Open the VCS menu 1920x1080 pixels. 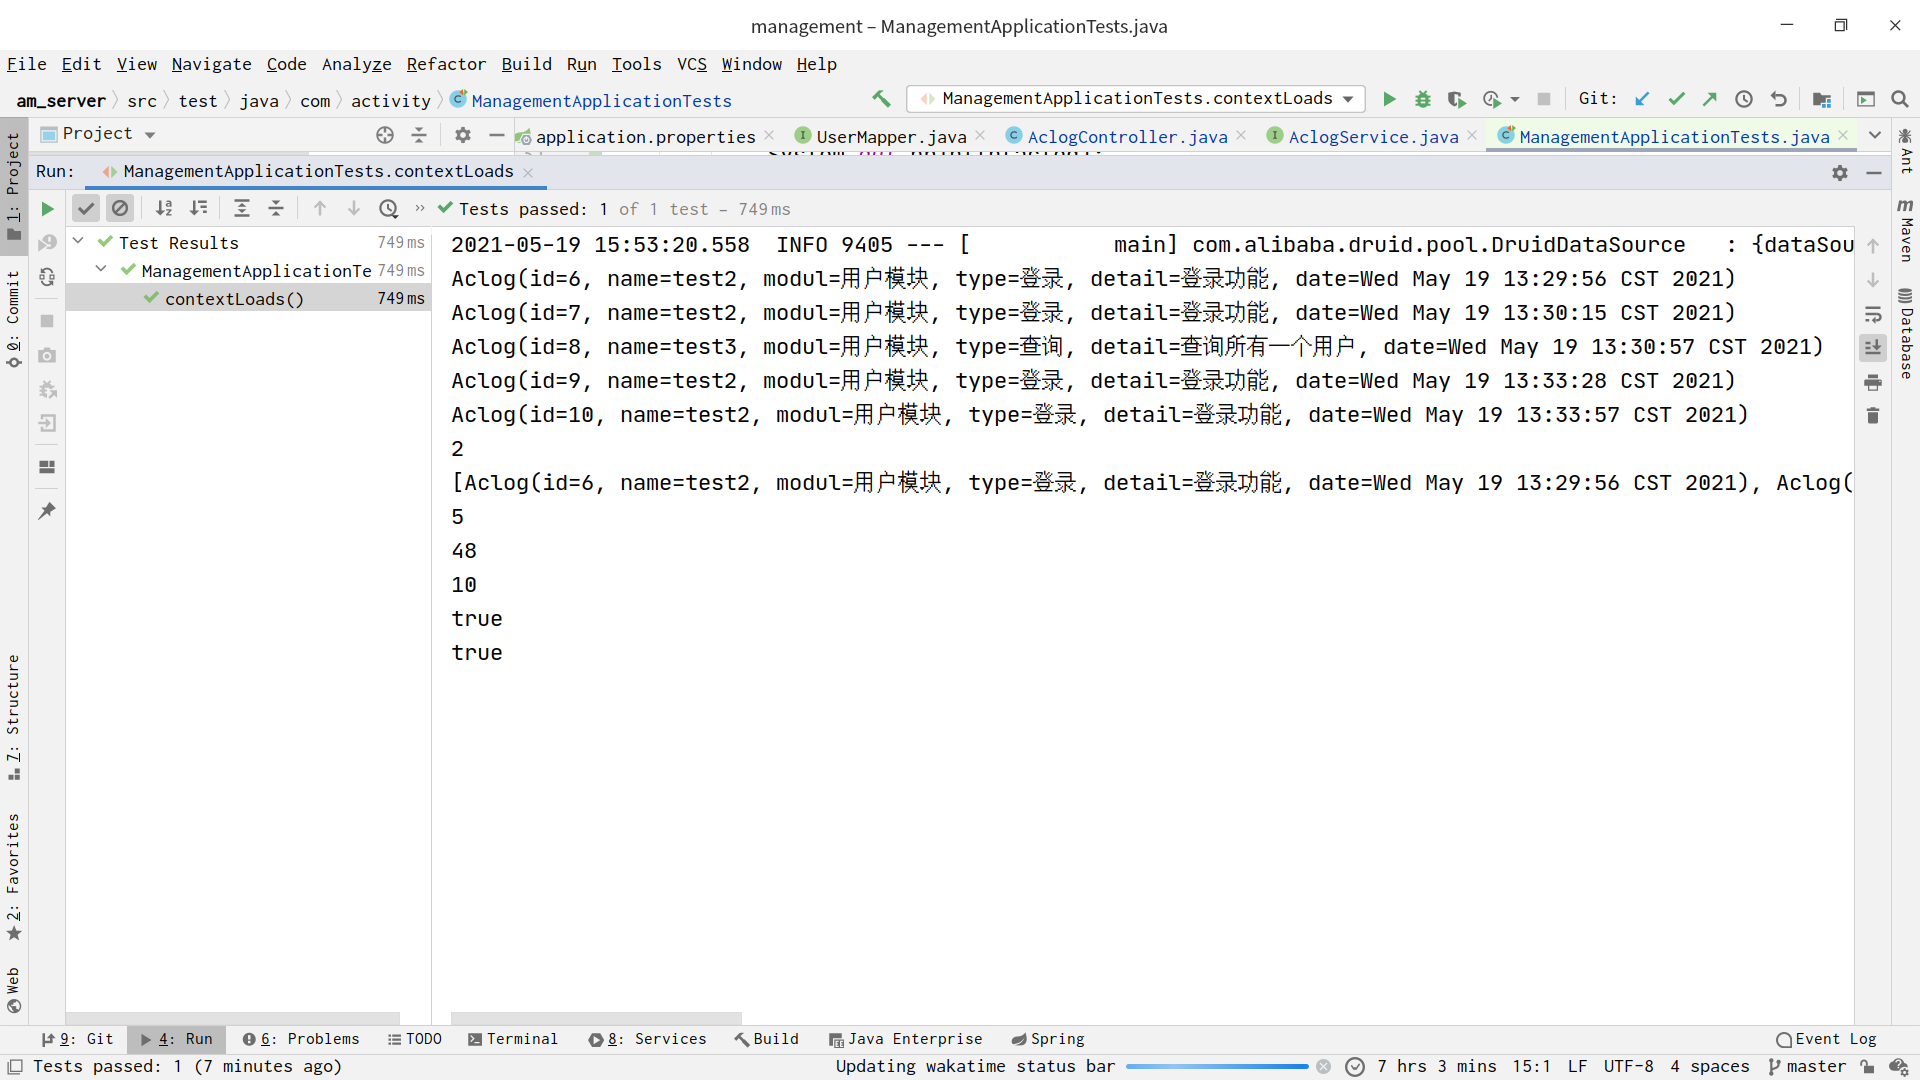point(691,64)
